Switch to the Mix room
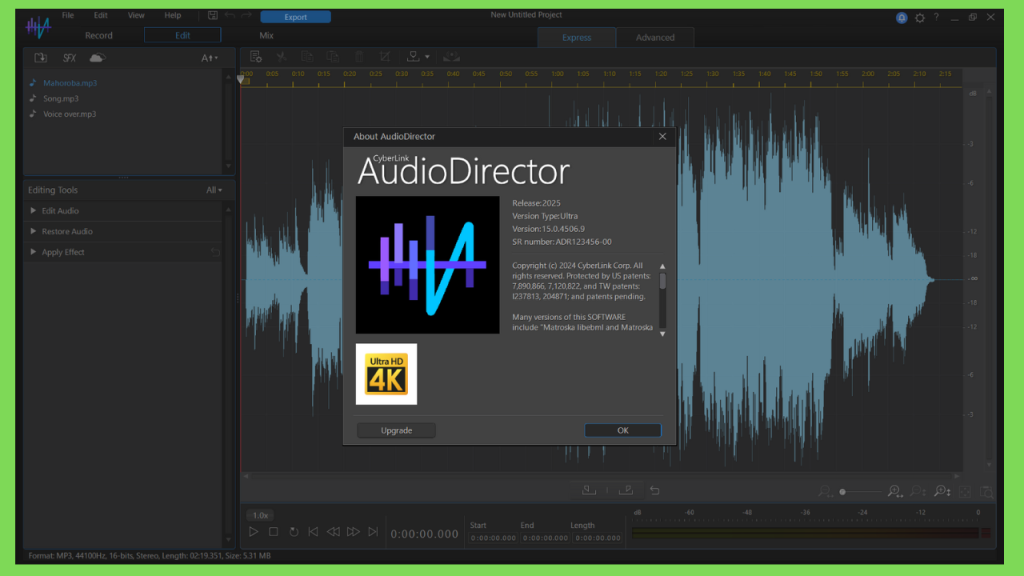 pyautogui.click(x=266, y=35)
